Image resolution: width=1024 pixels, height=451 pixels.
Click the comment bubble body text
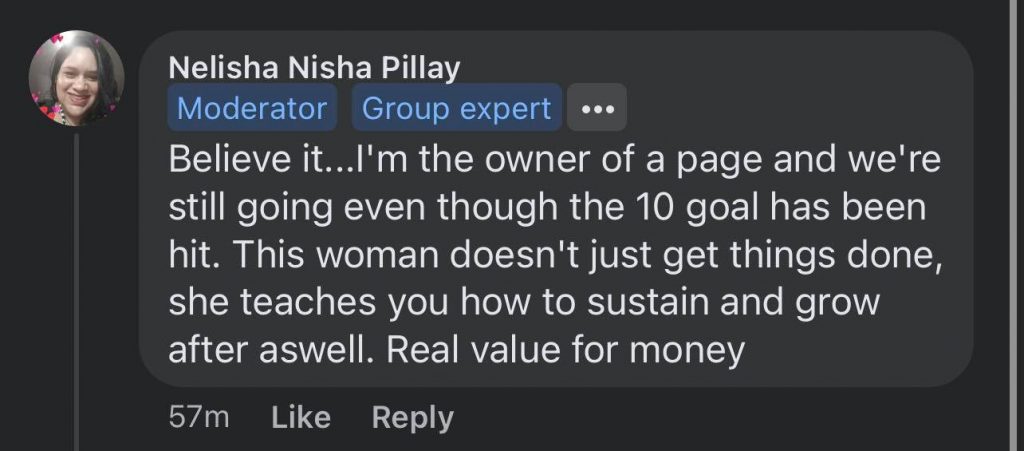tap(555, 256)
